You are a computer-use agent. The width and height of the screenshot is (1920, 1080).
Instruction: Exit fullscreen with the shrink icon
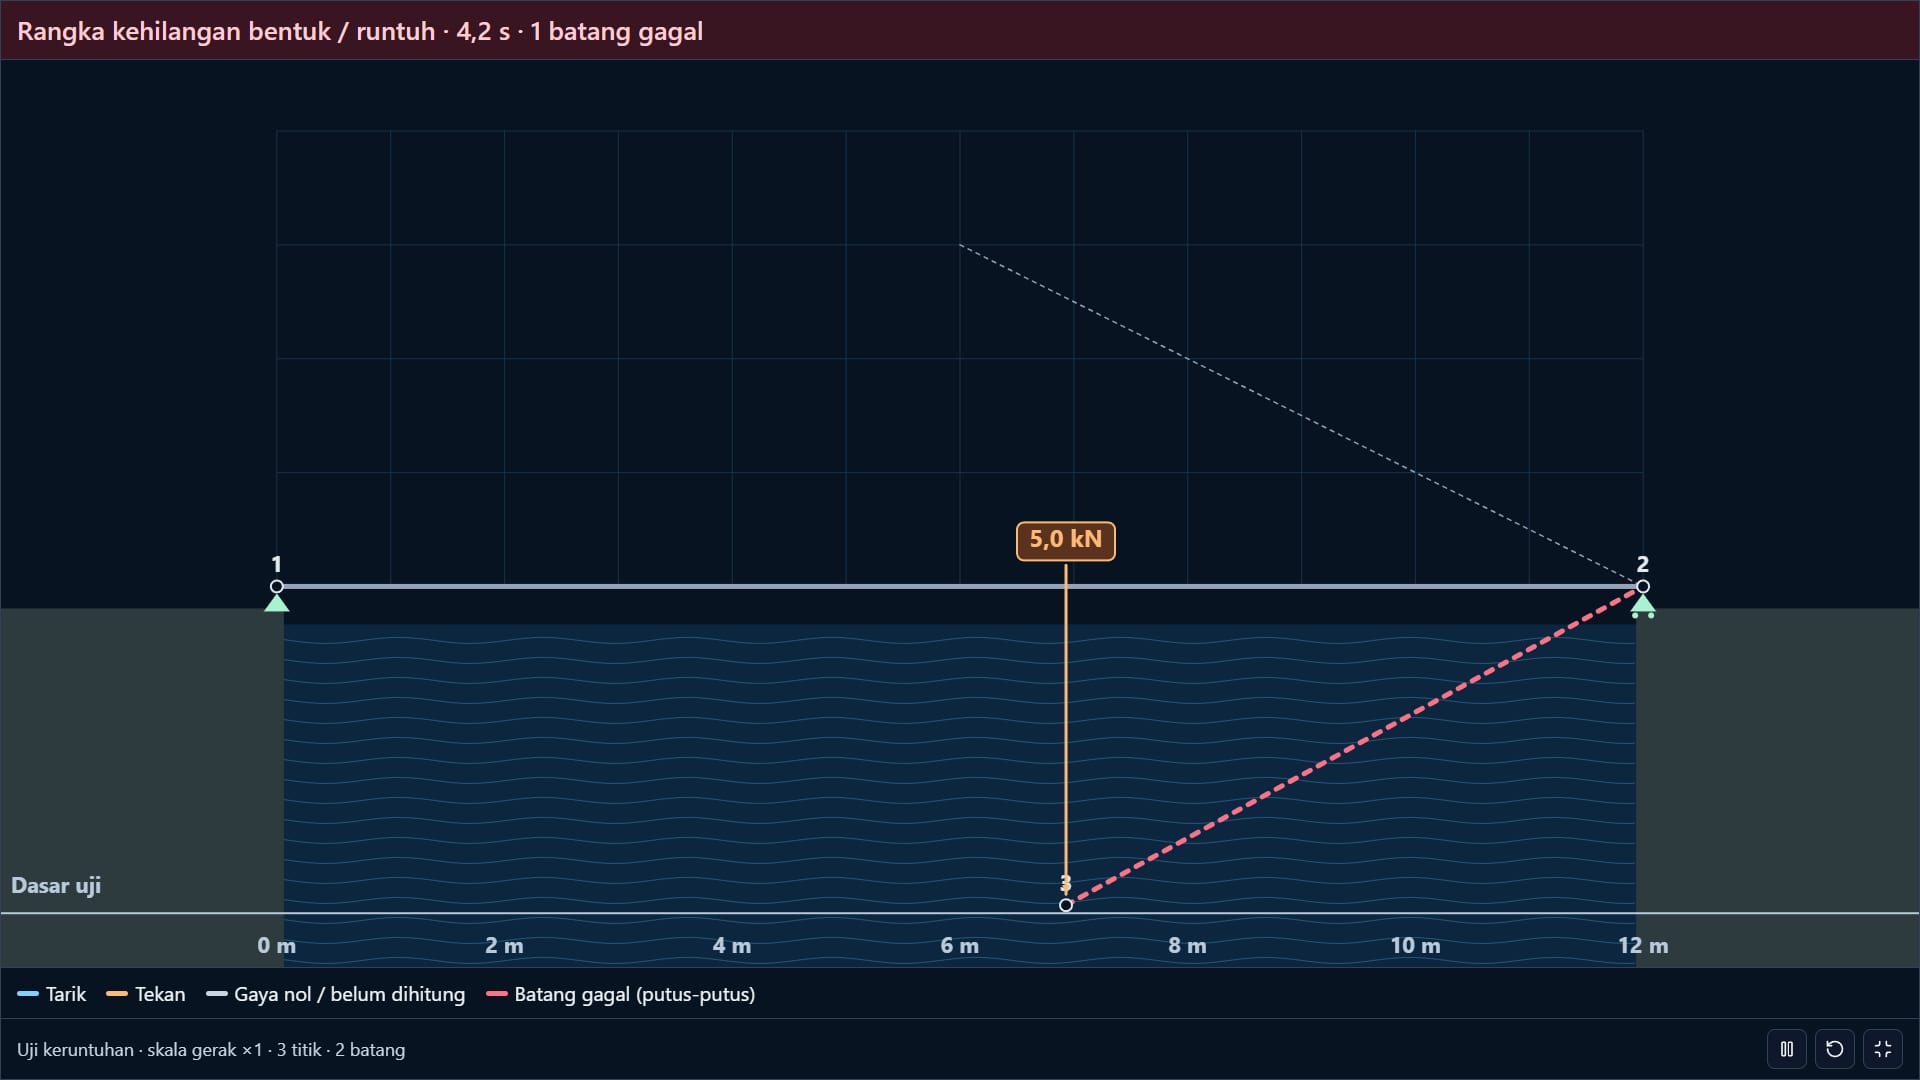pos(1883,1049)
